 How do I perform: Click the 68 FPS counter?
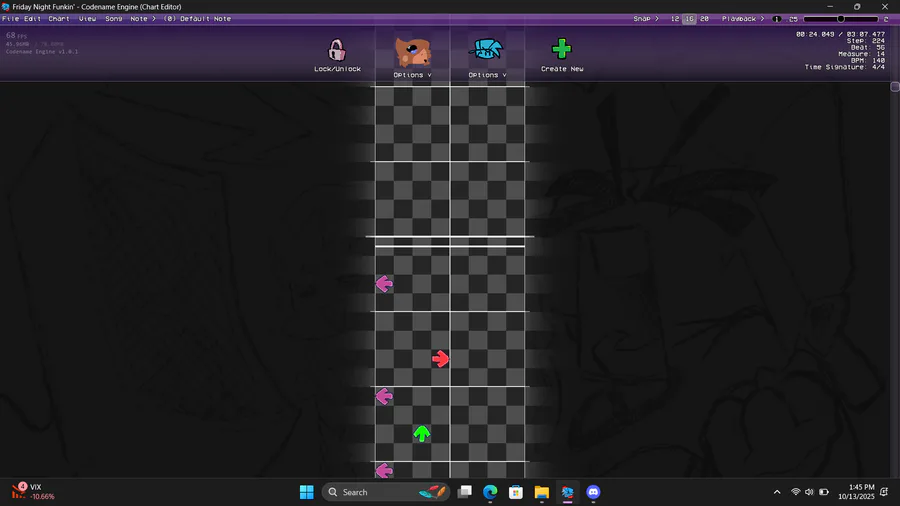(x=16, y=36)
